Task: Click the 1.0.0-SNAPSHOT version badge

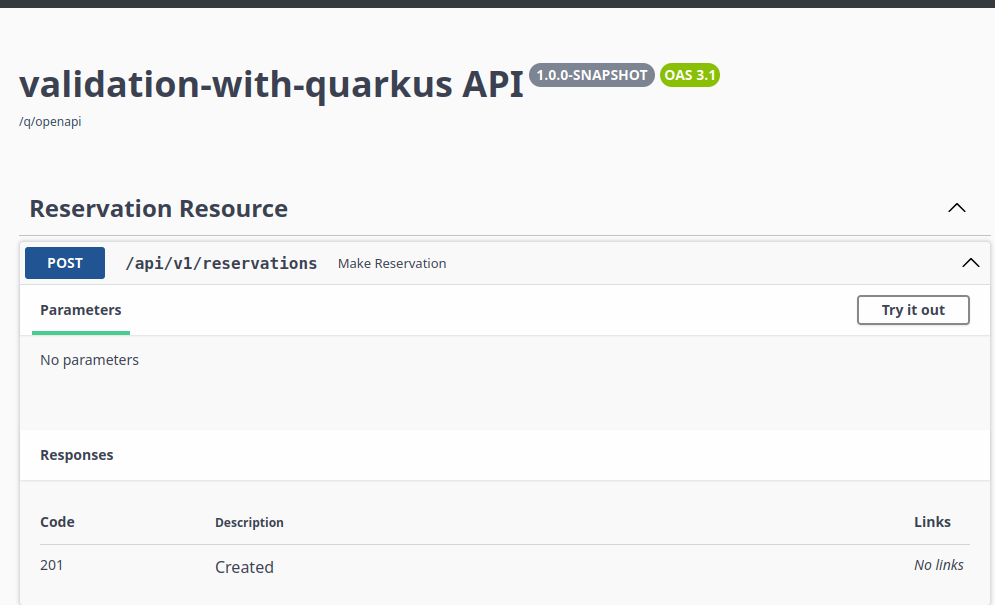Action: click(592, 75)
